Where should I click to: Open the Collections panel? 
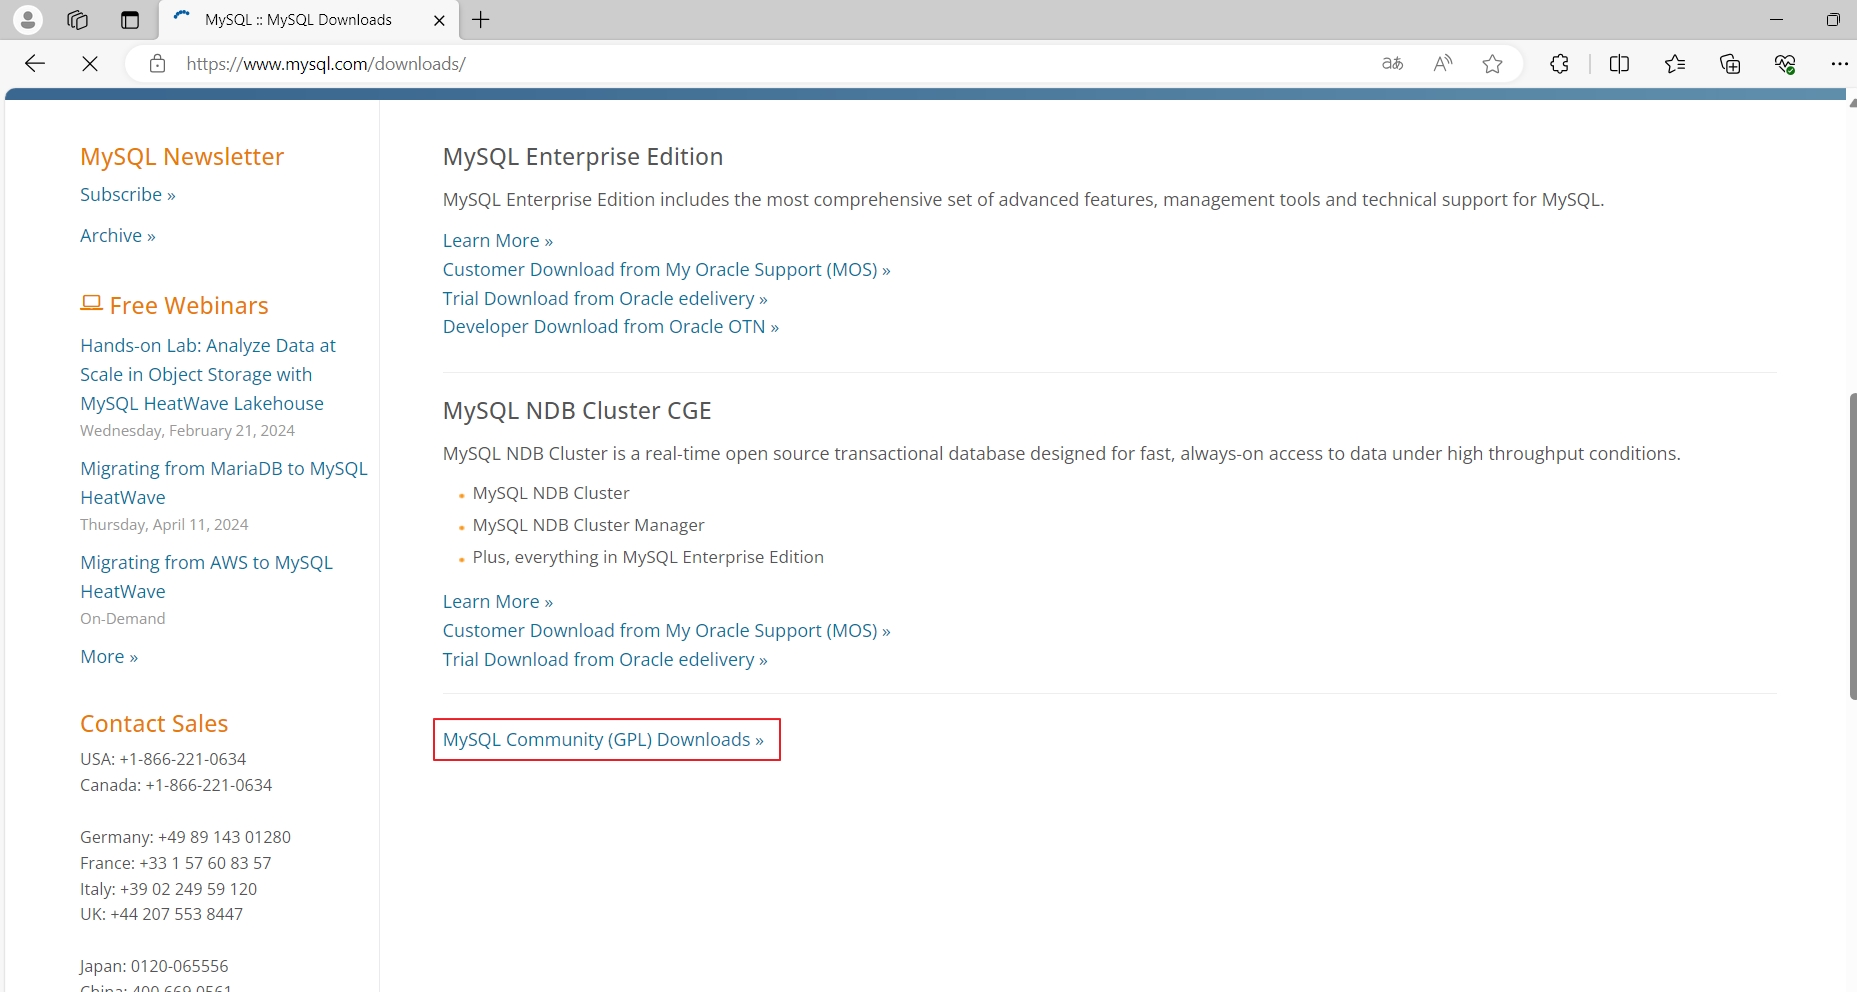pos(1730,64)
